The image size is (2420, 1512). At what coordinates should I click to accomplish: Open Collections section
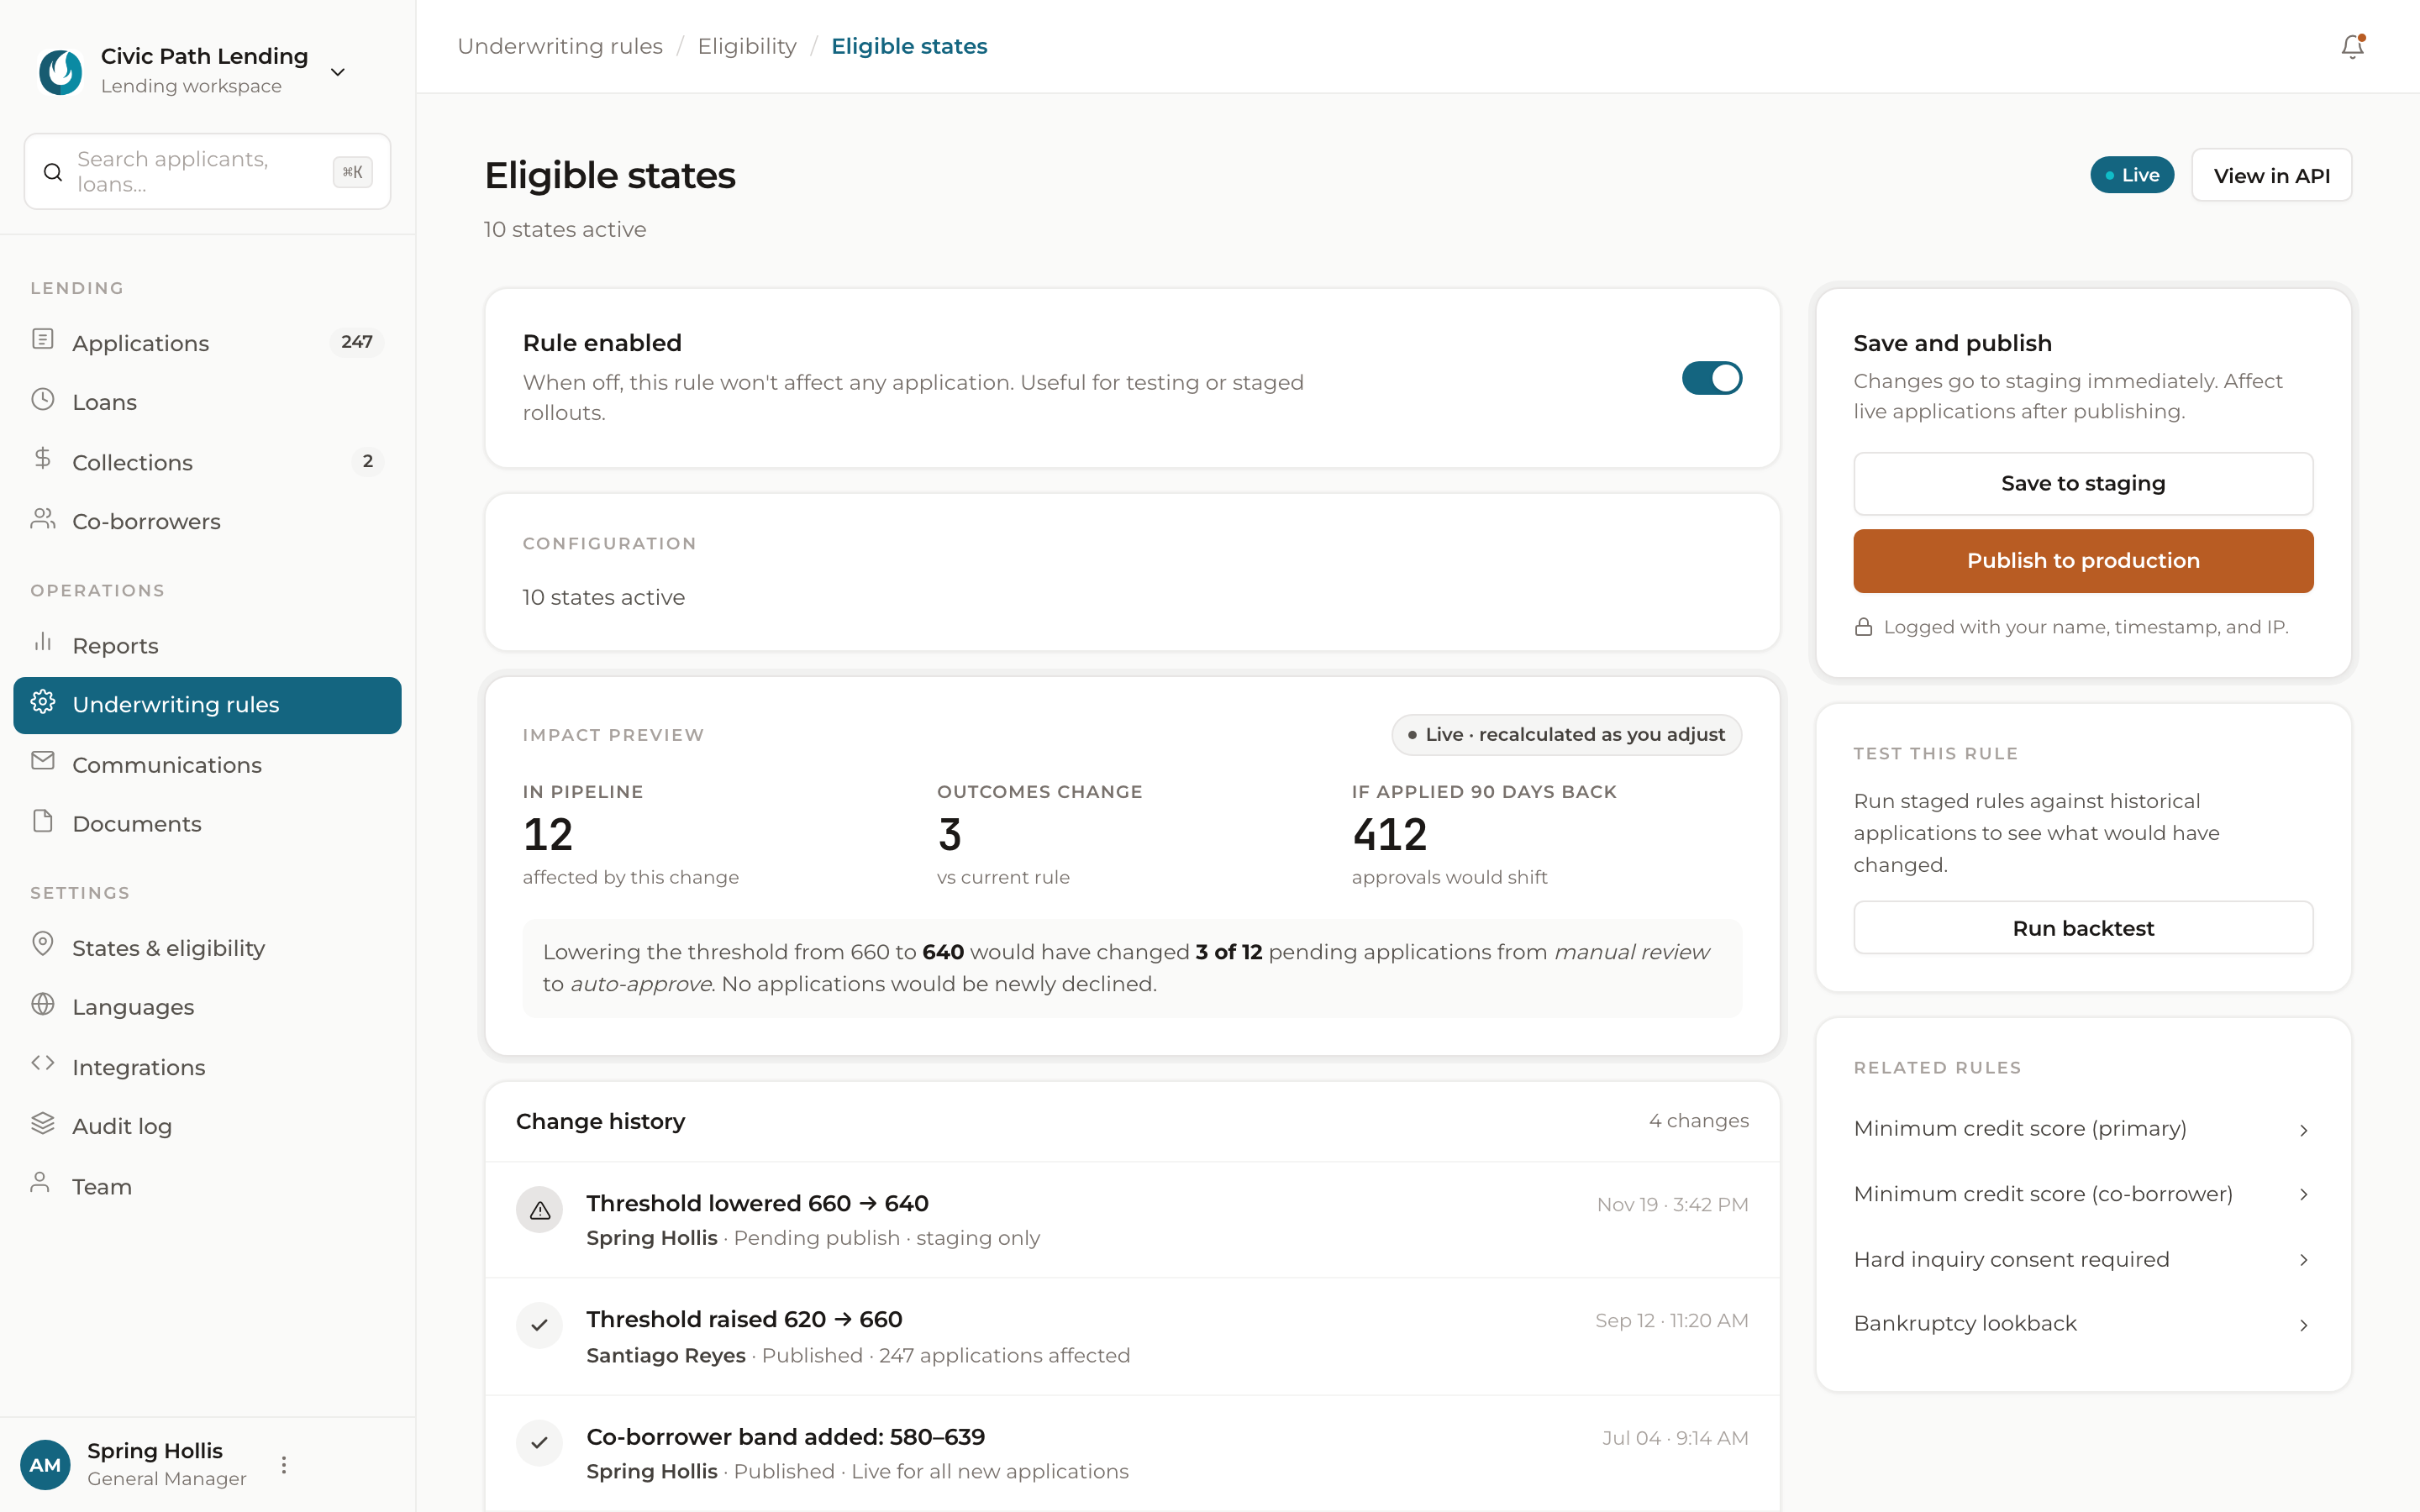(x=208, y=462)
